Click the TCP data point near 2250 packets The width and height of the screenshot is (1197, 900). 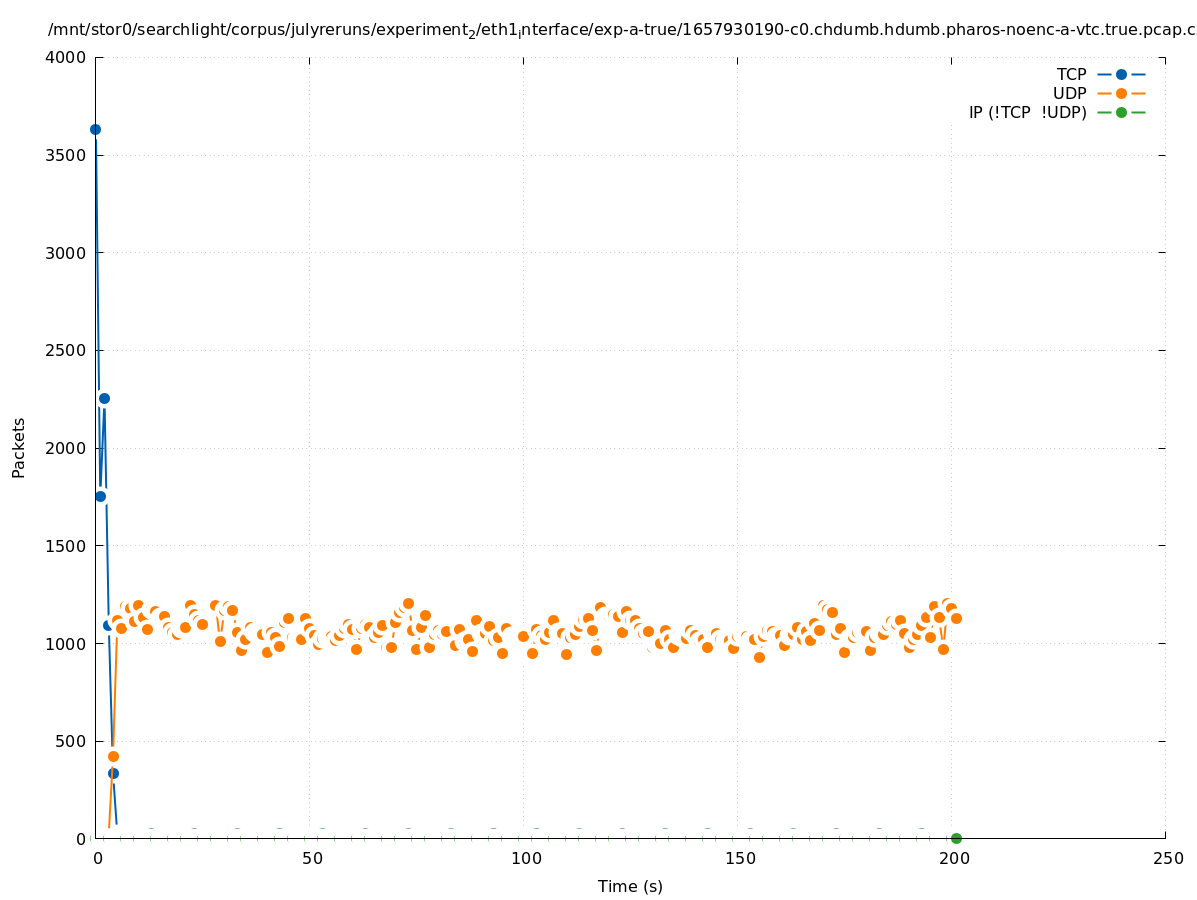tap(104, 398)
